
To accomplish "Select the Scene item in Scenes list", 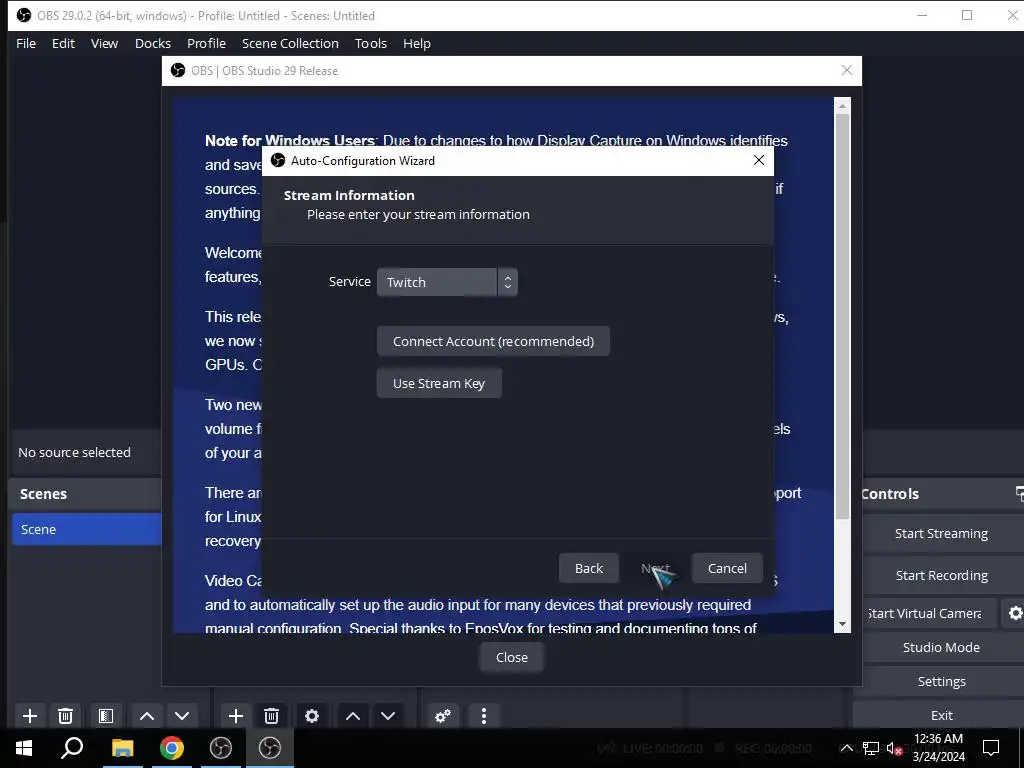I will [x=86, y=529].
